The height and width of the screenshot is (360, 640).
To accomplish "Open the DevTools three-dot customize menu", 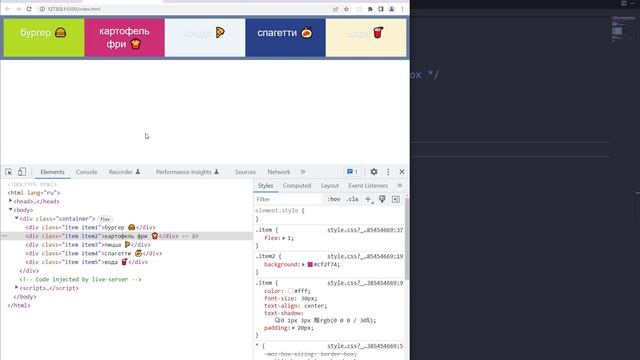I will click(x=388, y=172).
